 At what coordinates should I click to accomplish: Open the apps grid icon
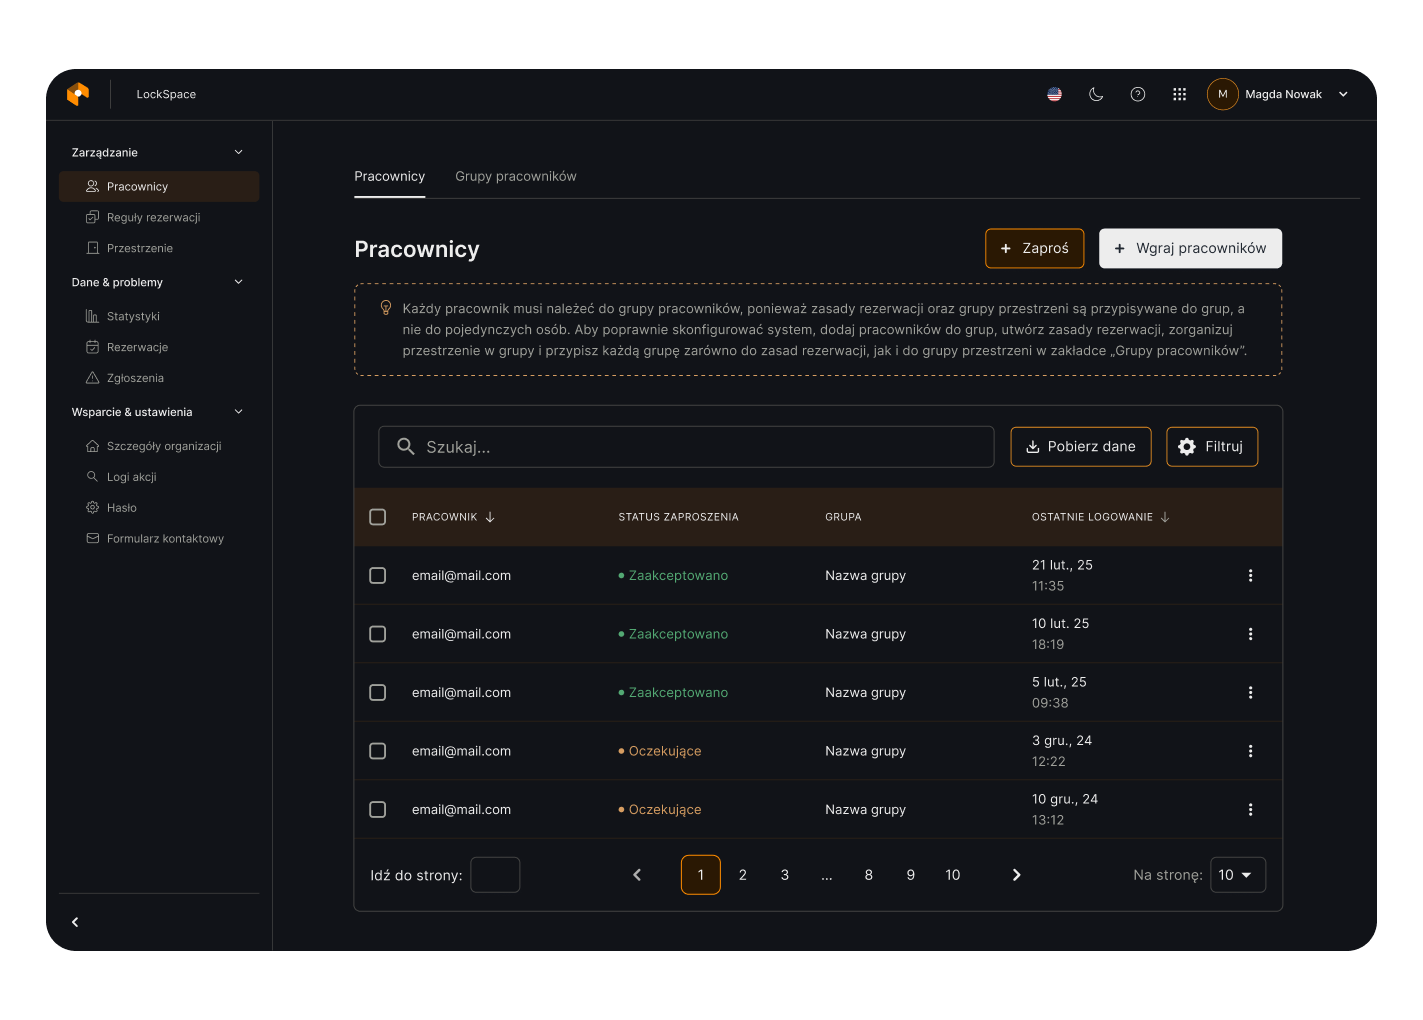tap(1179, 94)
